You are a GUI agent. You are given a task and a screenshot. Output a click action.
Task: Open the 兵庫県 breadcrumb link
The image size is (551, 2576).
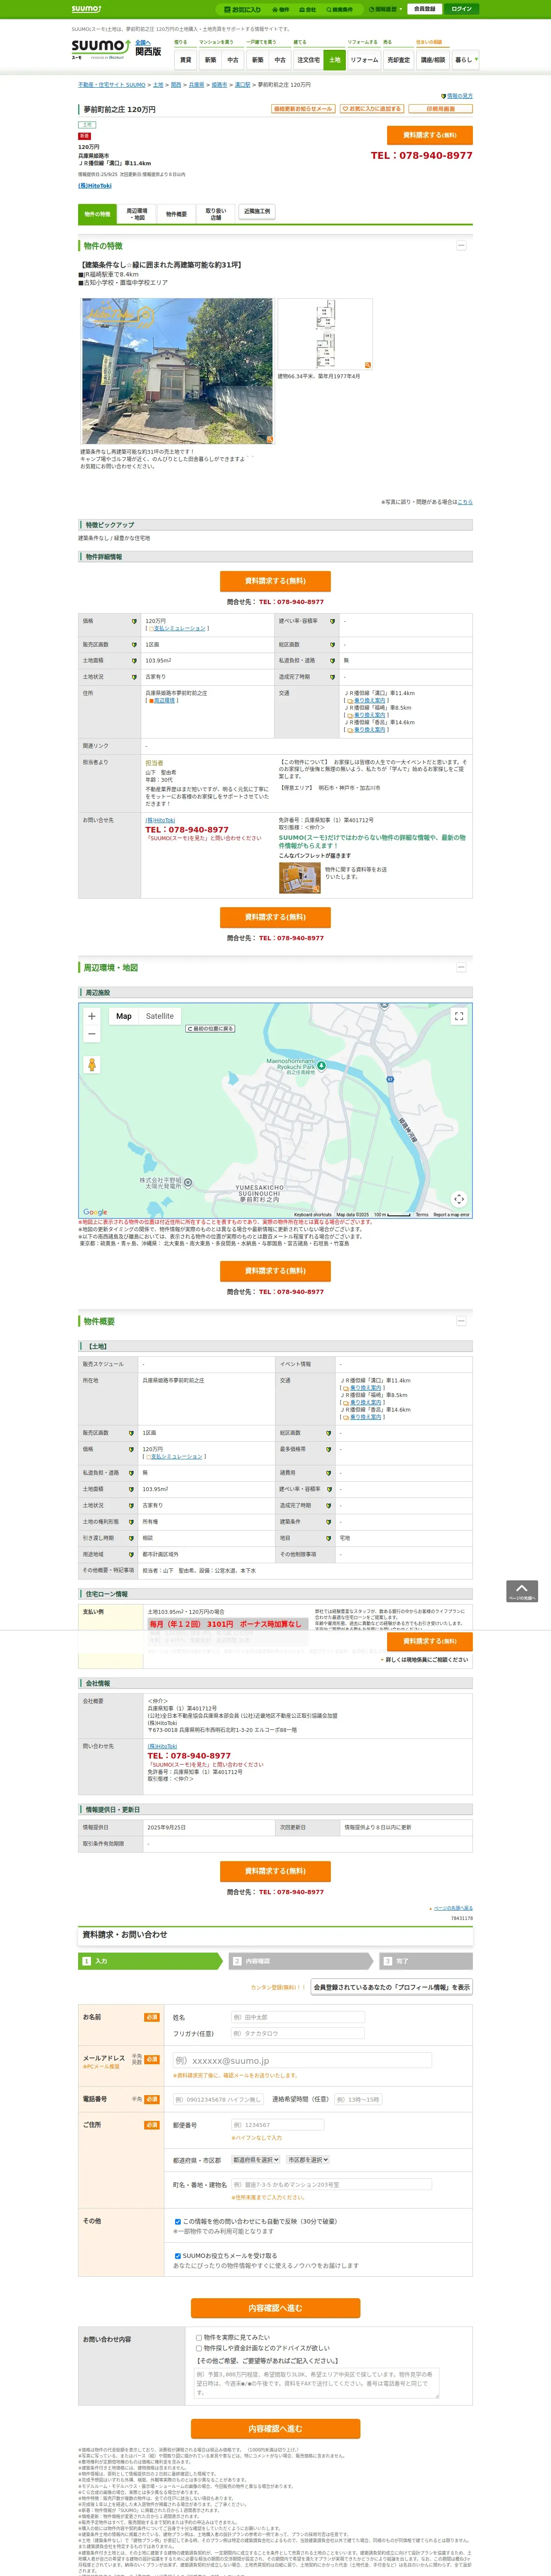tap(196, 85)
